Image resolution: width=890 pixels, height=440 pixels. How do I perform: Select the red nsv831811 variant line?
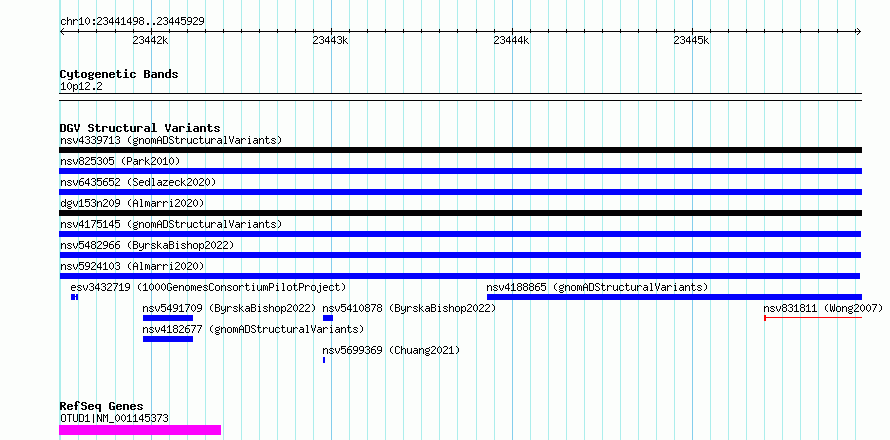[x=813, y=318]
